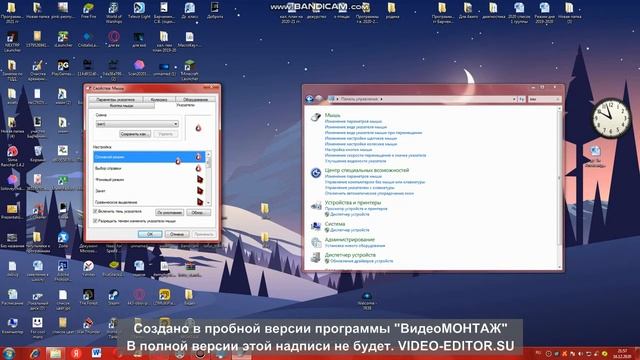Open the Free Fire desktop shortcut
640x360 pixels.
click(x=88, y=11)
